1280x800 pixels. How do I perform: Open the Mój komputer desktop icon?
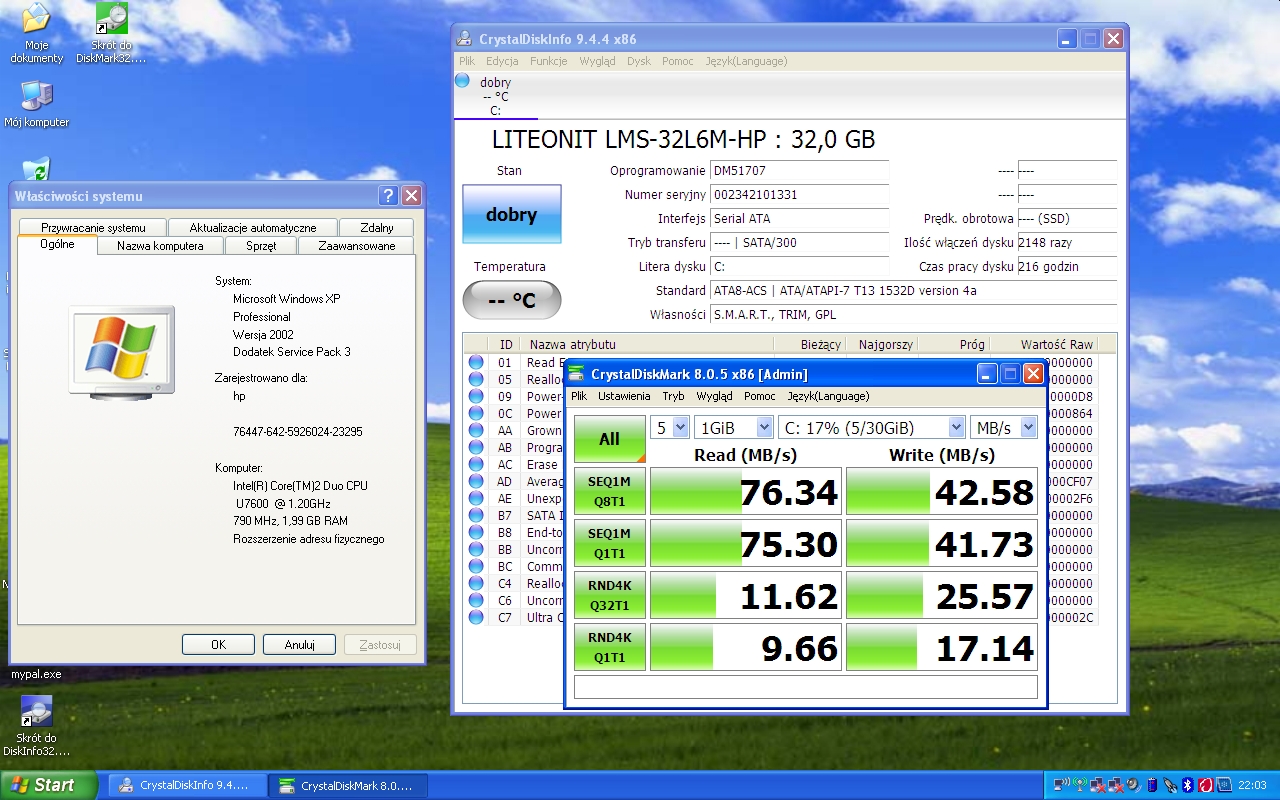[36, 104]
